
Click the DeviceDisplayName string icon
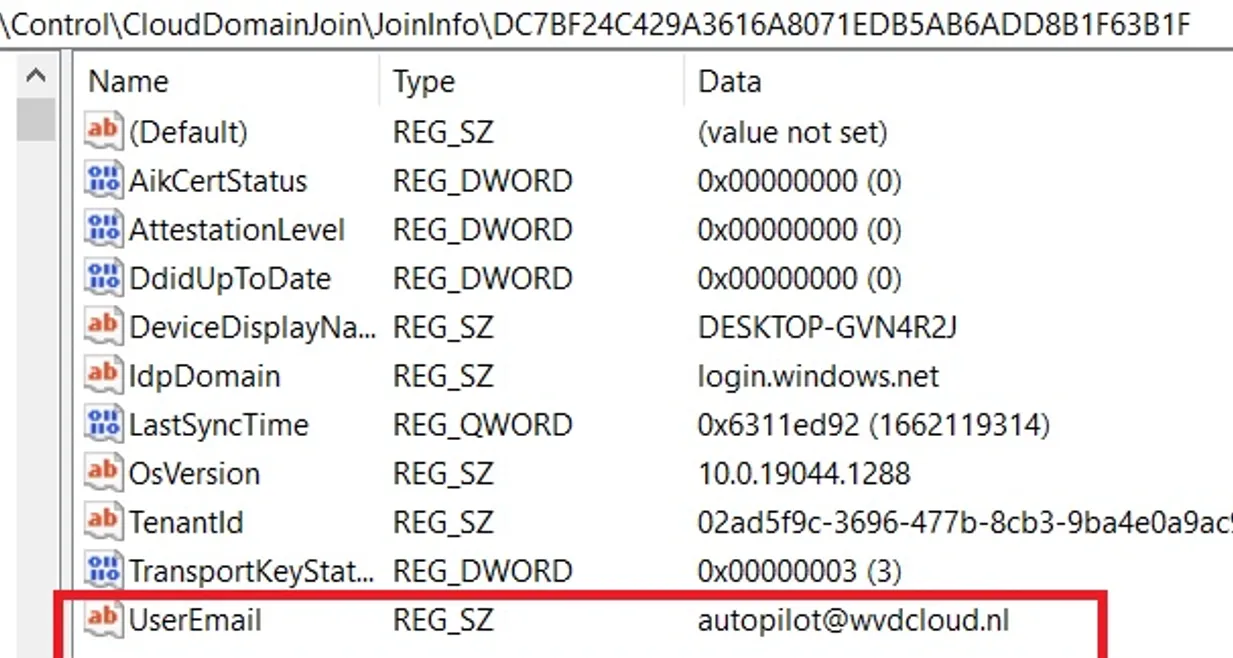(x=103, y=326)
